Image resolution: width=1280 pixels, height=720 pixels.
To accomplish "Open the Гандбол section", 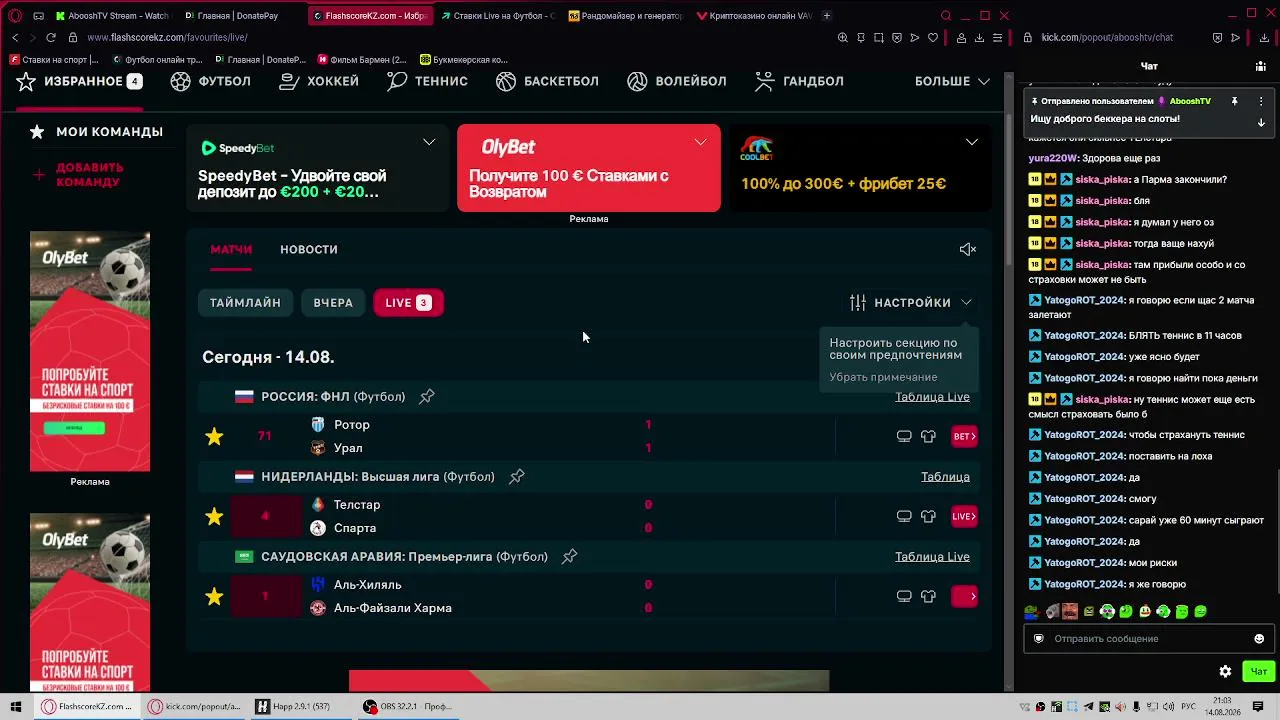I will click(799, 81).
